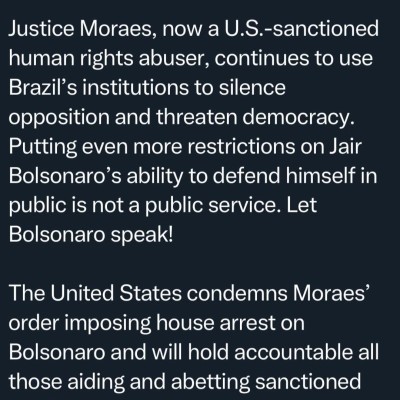Click "The United States" text
The image size is (400, 400).
(95, 293)
